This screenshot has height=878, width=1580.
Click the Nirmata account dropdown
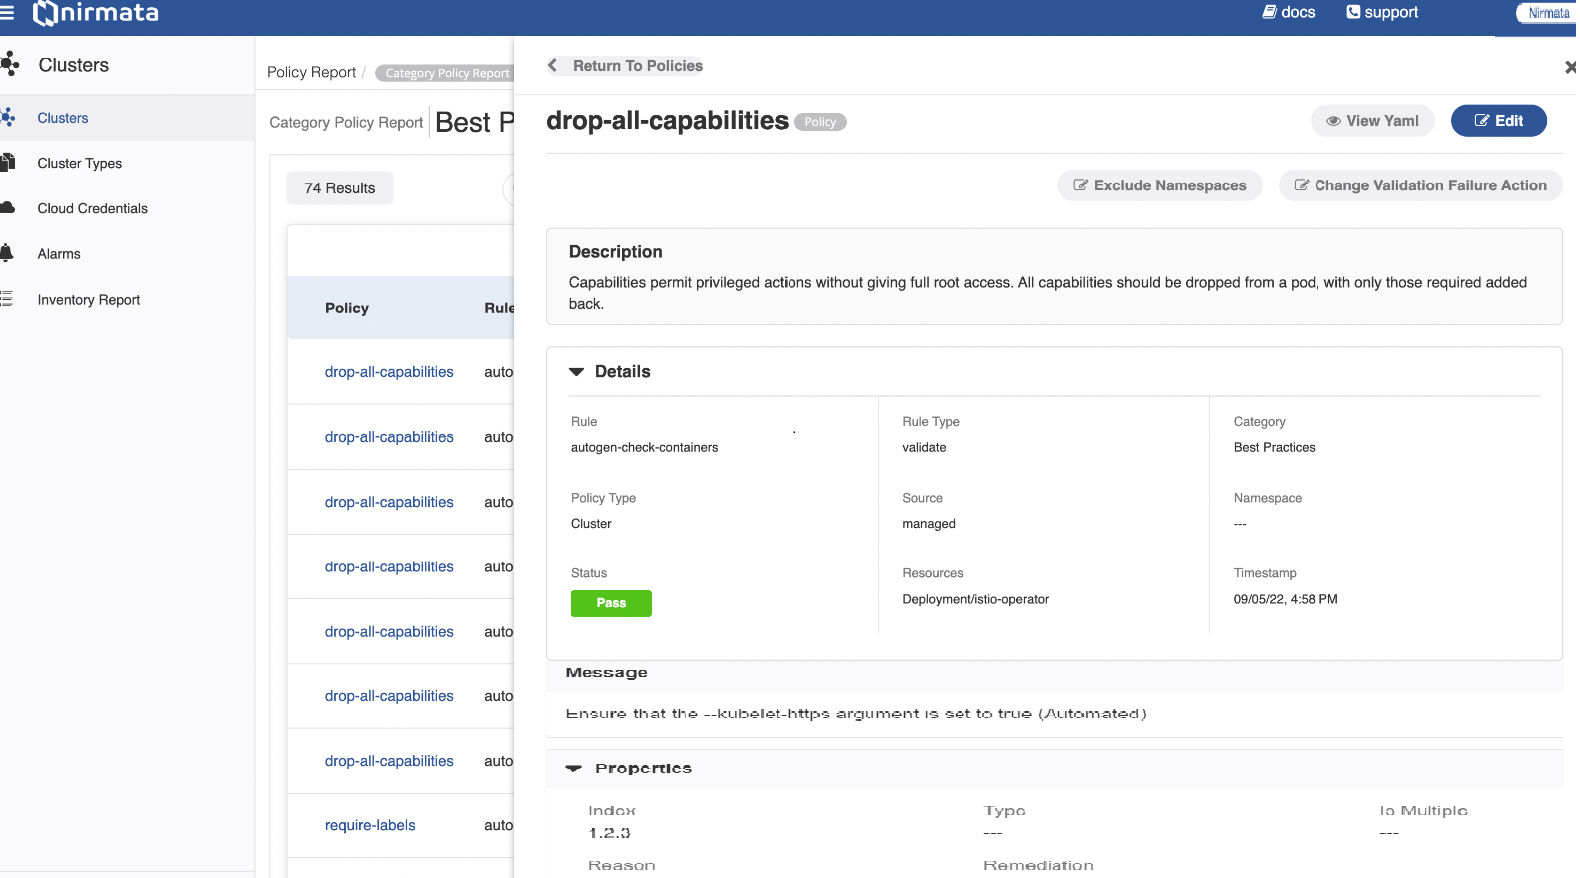(1546, 13)
